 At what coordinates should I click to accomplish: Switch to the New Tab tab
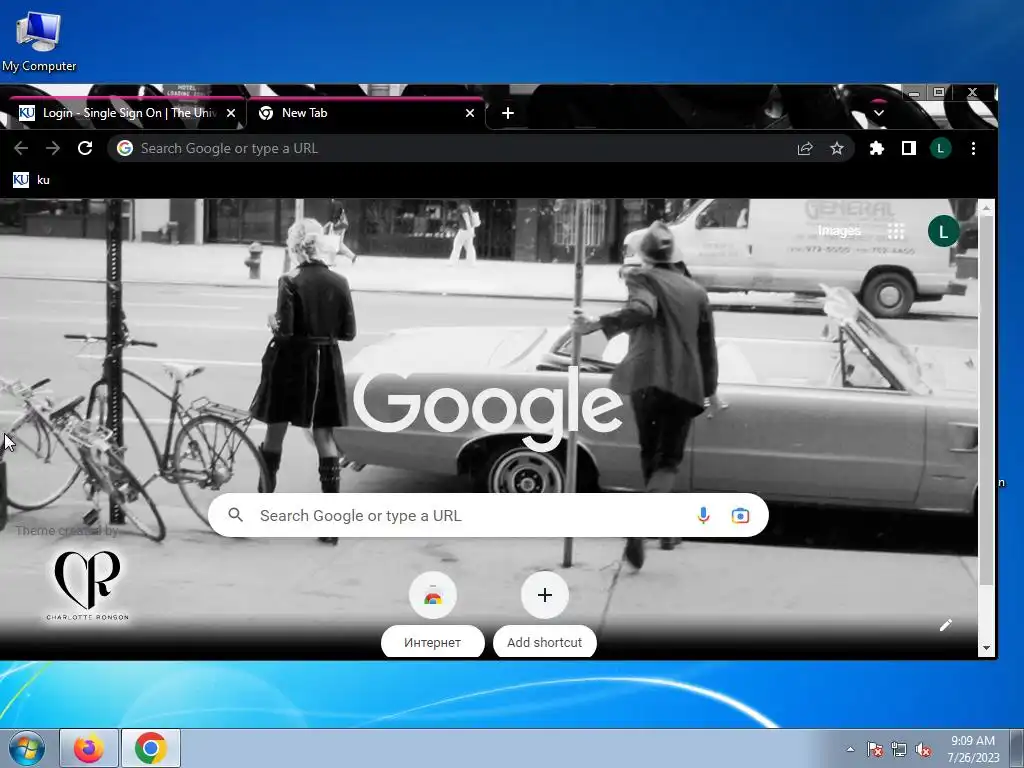366,113
